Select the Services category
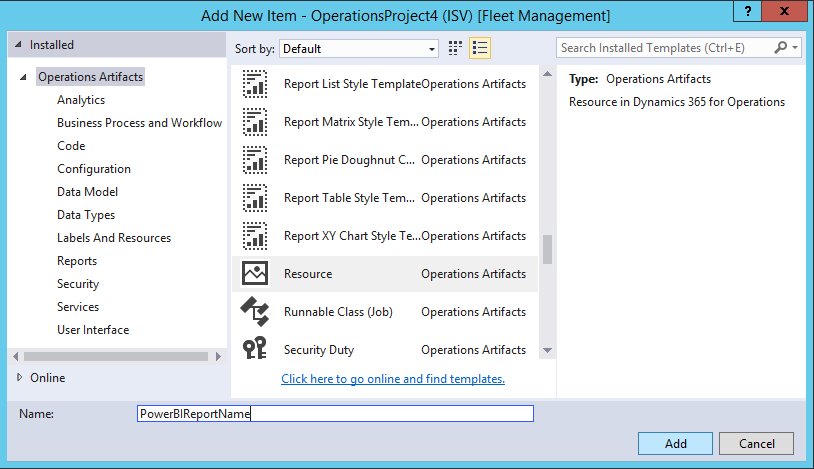Image resolution: width=814 pixels, height=469 pixels. pos(78,307)
